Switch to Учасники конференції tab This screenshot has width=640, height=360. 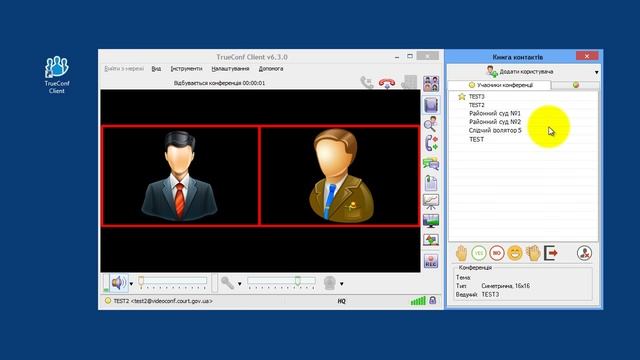(x=500, y=85)
